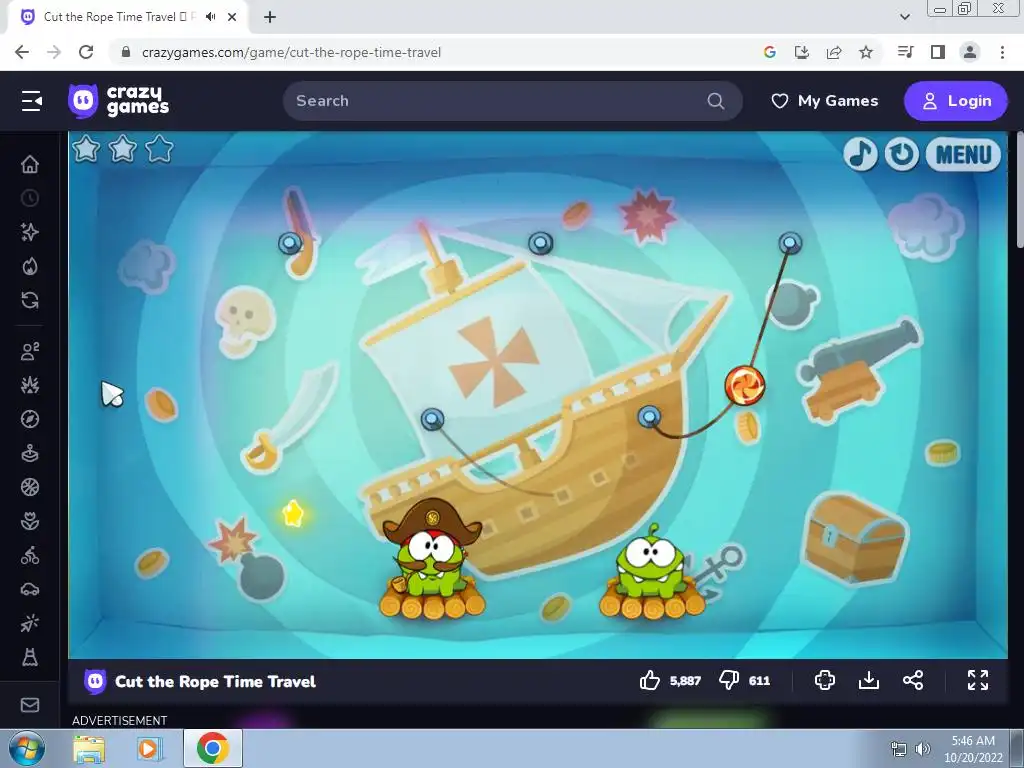Click the swirl candy hanging on the rope
This screenshot has height=768, width=1024.
click(744, 385)
